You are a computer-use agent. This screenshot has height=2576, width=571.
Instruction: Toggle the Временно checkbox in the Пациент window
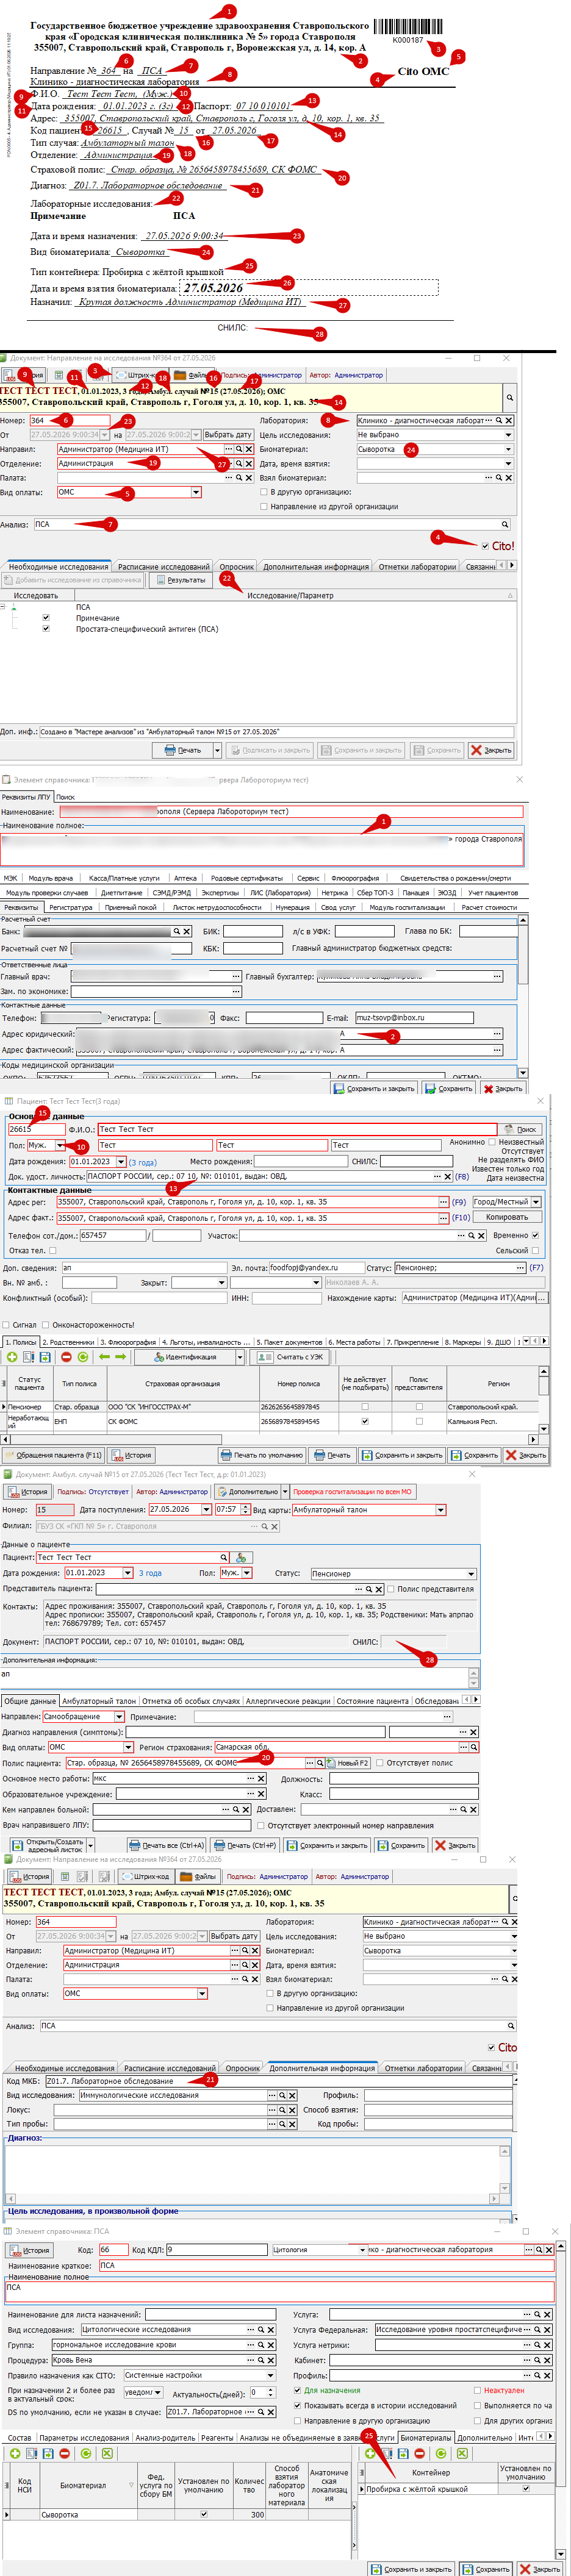click(x=535, y=1235)
